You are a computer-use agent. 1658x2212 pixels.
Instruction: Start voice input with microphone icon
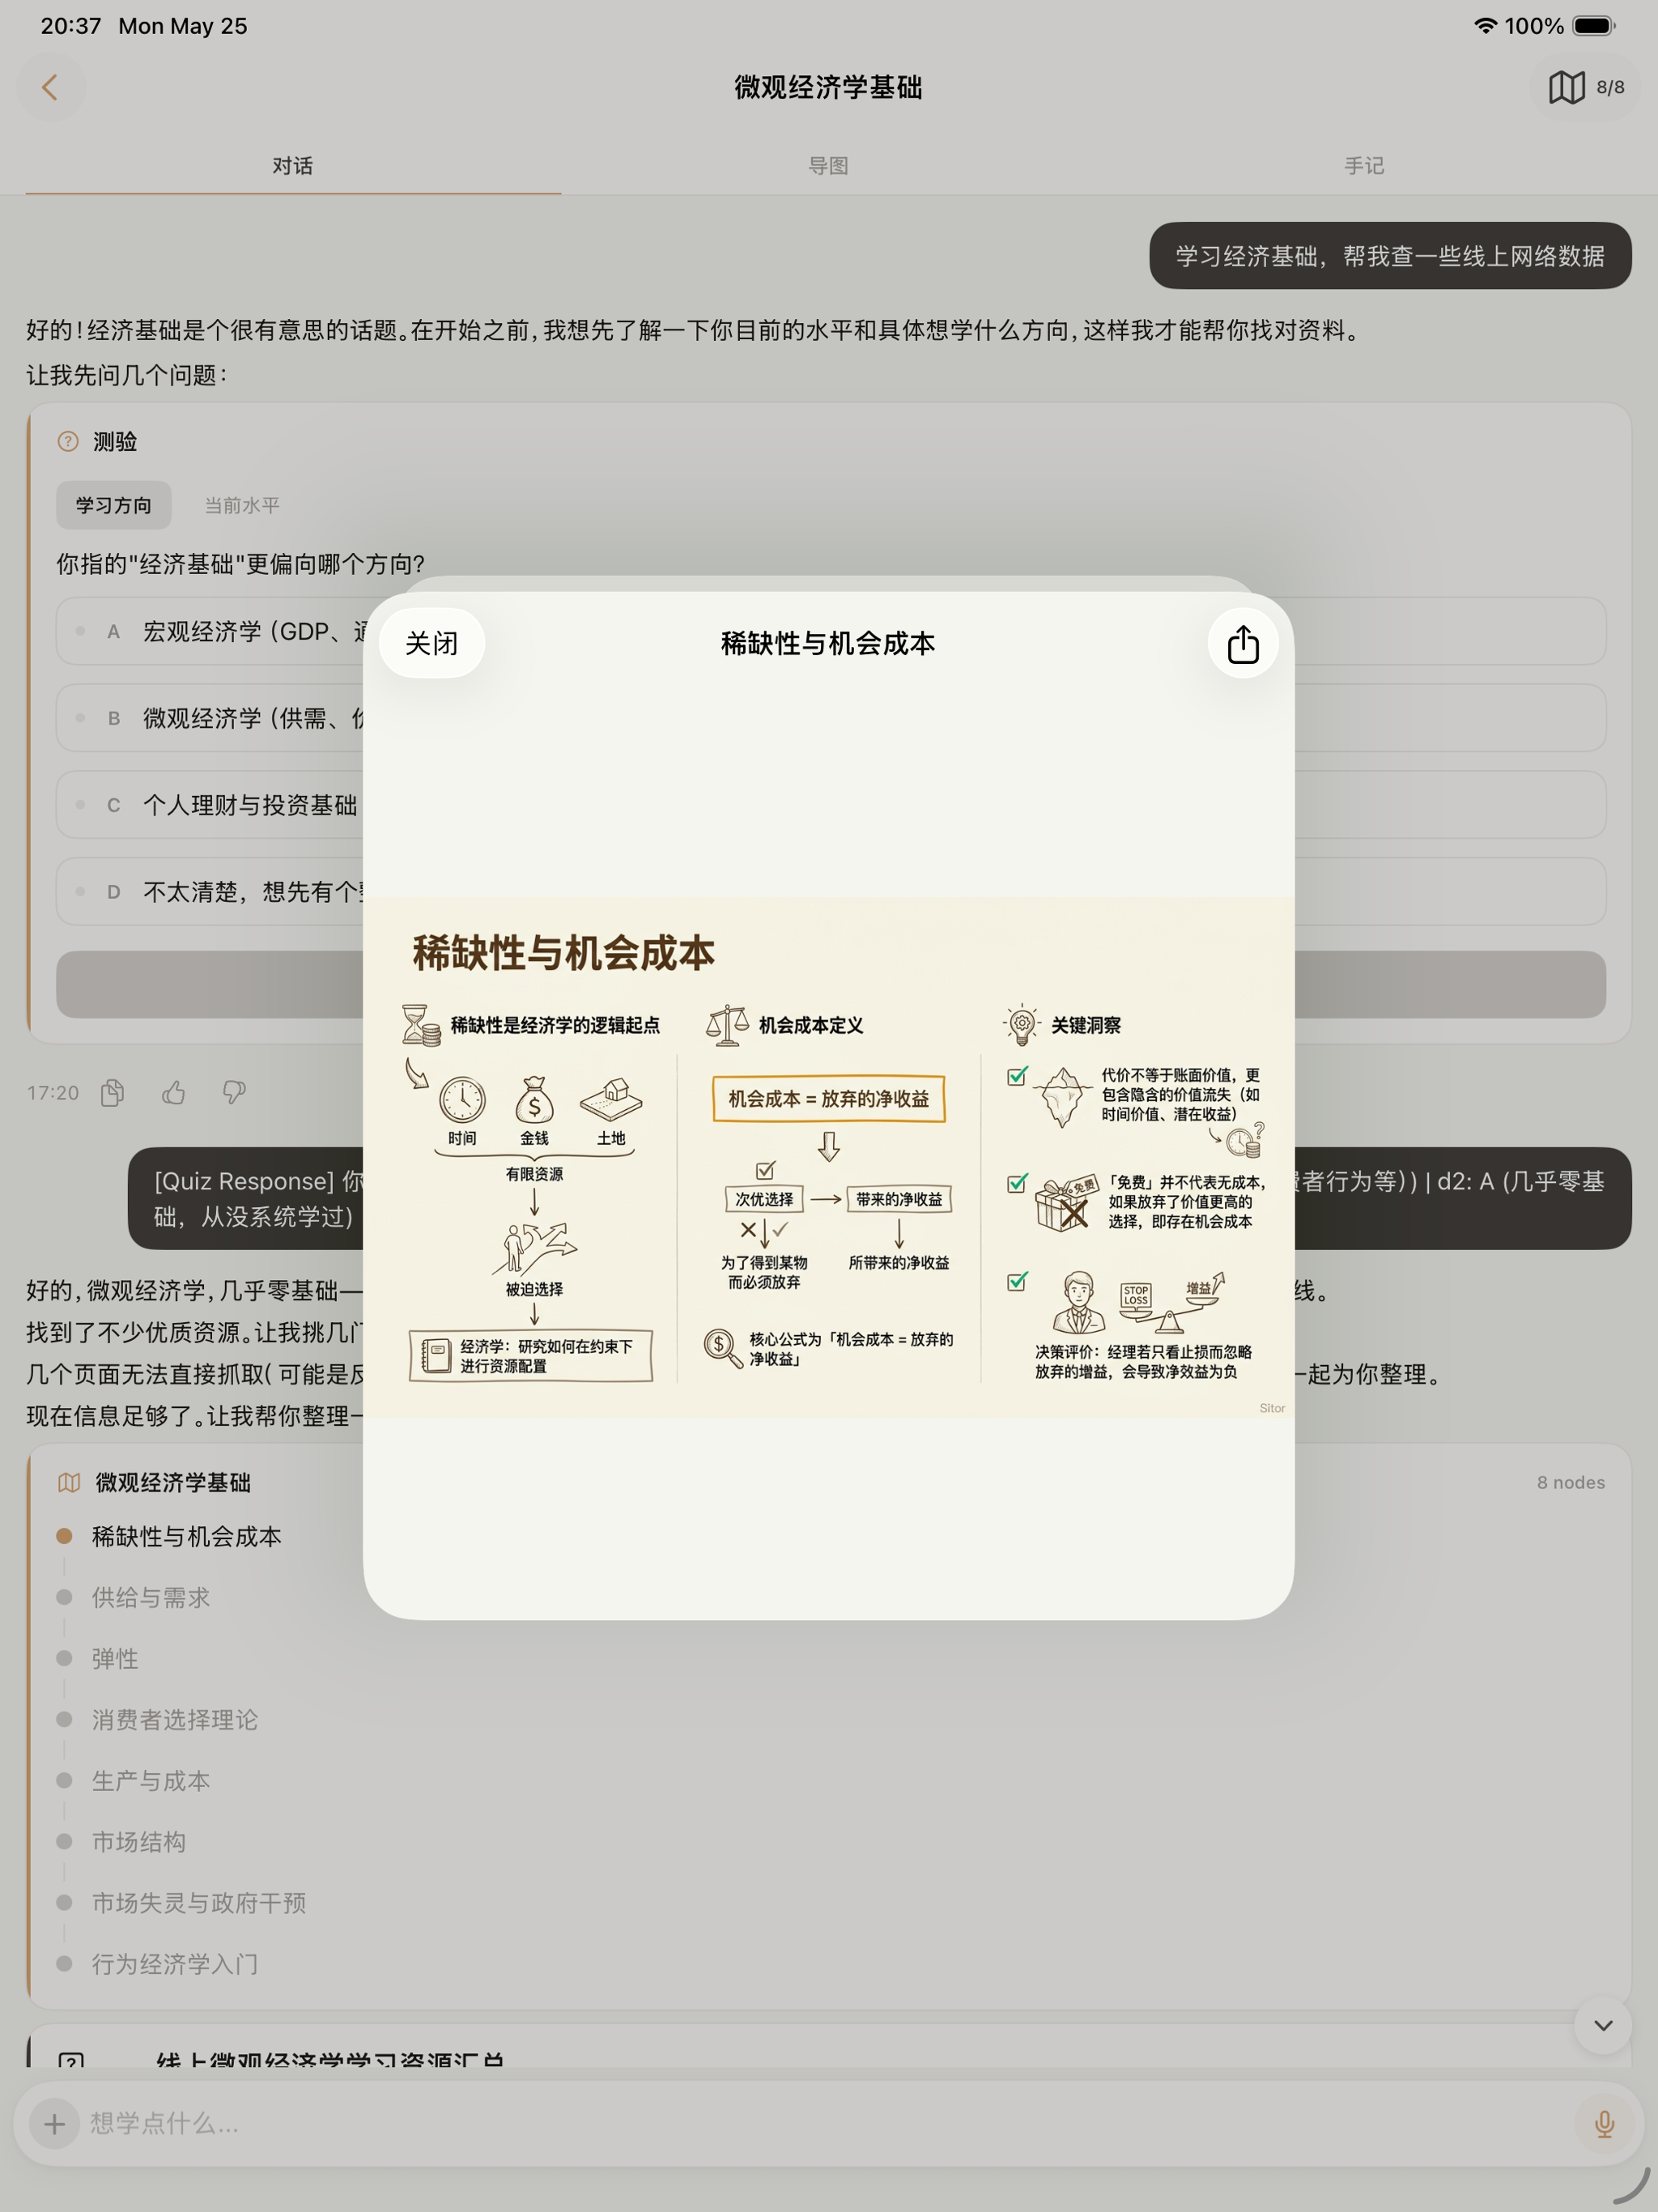tap(1604, 2124)
